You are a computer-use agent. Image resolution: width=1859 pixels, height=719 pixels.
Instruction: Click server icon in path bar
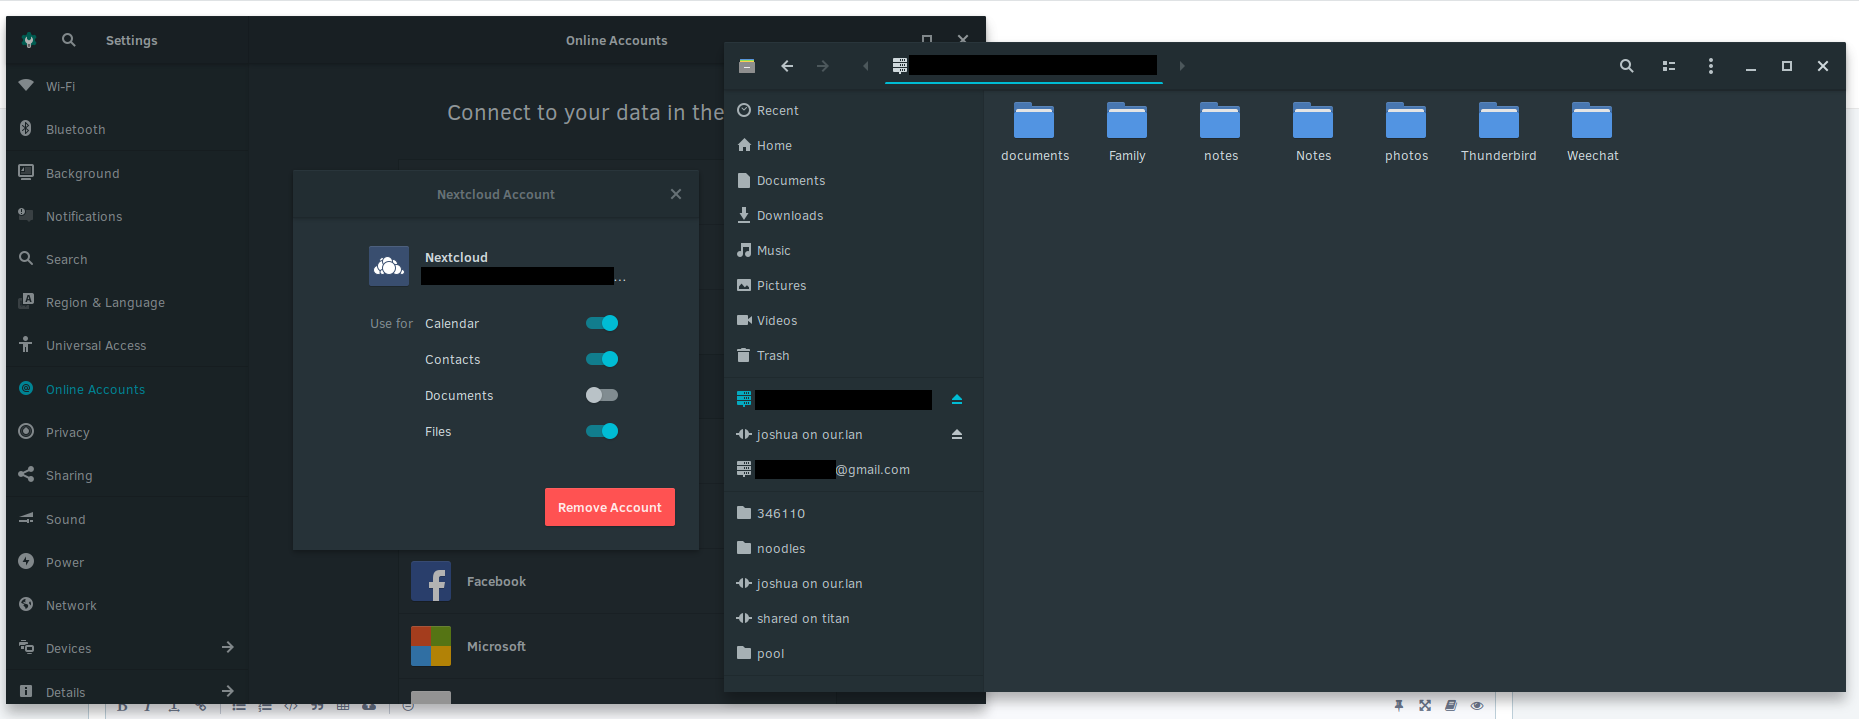click(900, 66)
